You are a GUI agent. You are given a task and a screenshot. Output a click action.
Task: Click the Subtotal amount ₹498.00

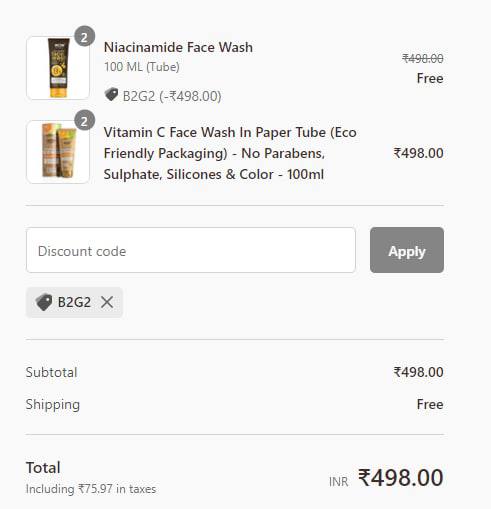tap(418, 372)
